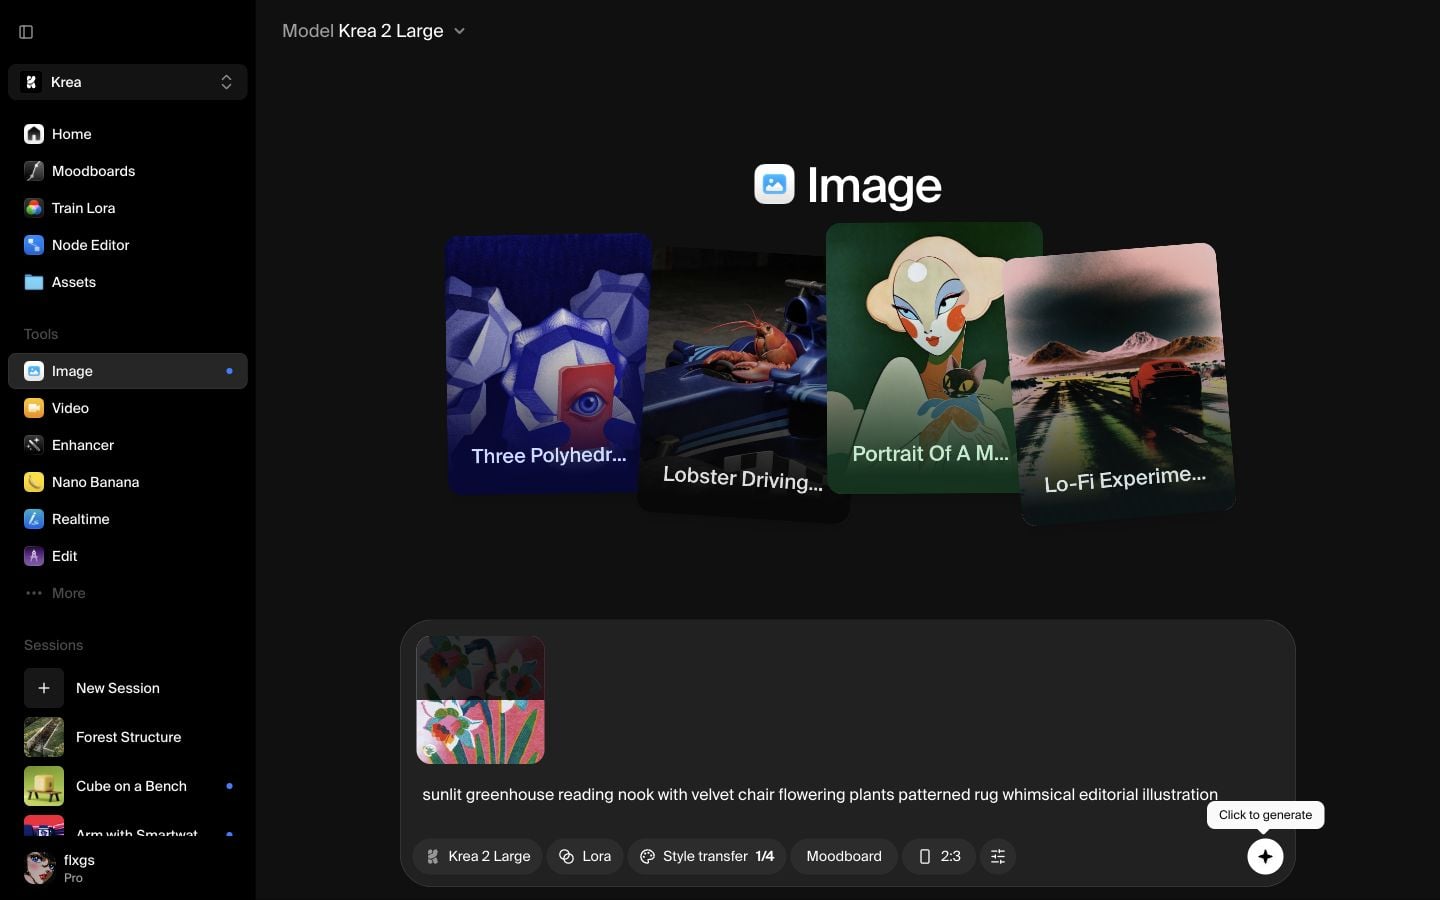Click the Image heading icon
This screenshot has width=1440, height=900.
(774, 184)
